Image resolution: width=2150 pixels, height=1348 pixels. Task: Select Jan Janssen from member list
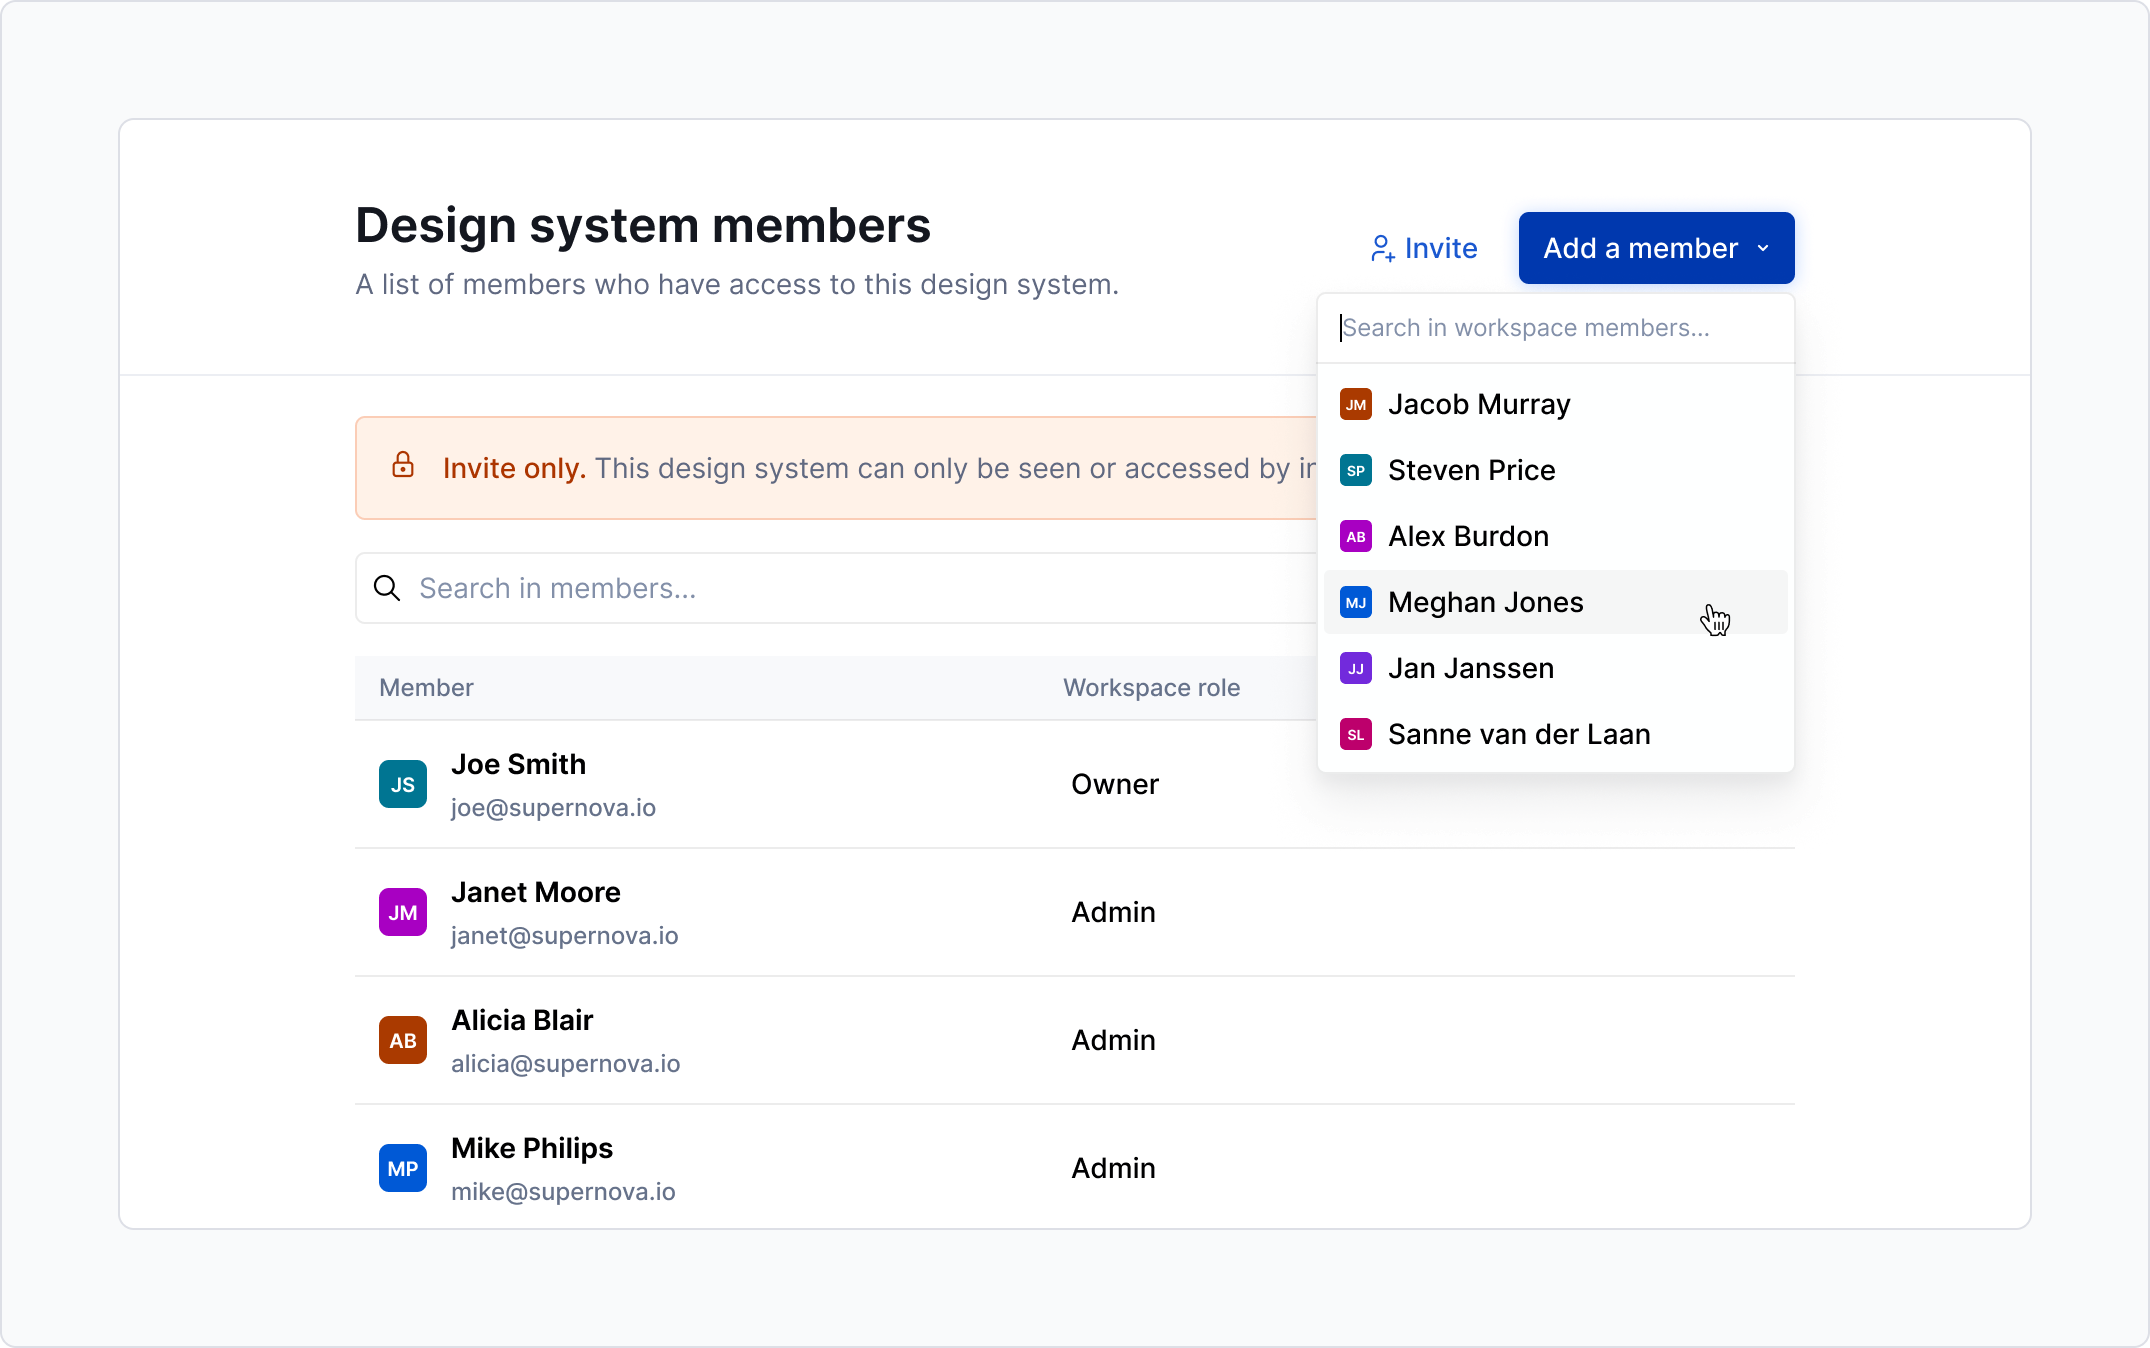pos(1470,668)
